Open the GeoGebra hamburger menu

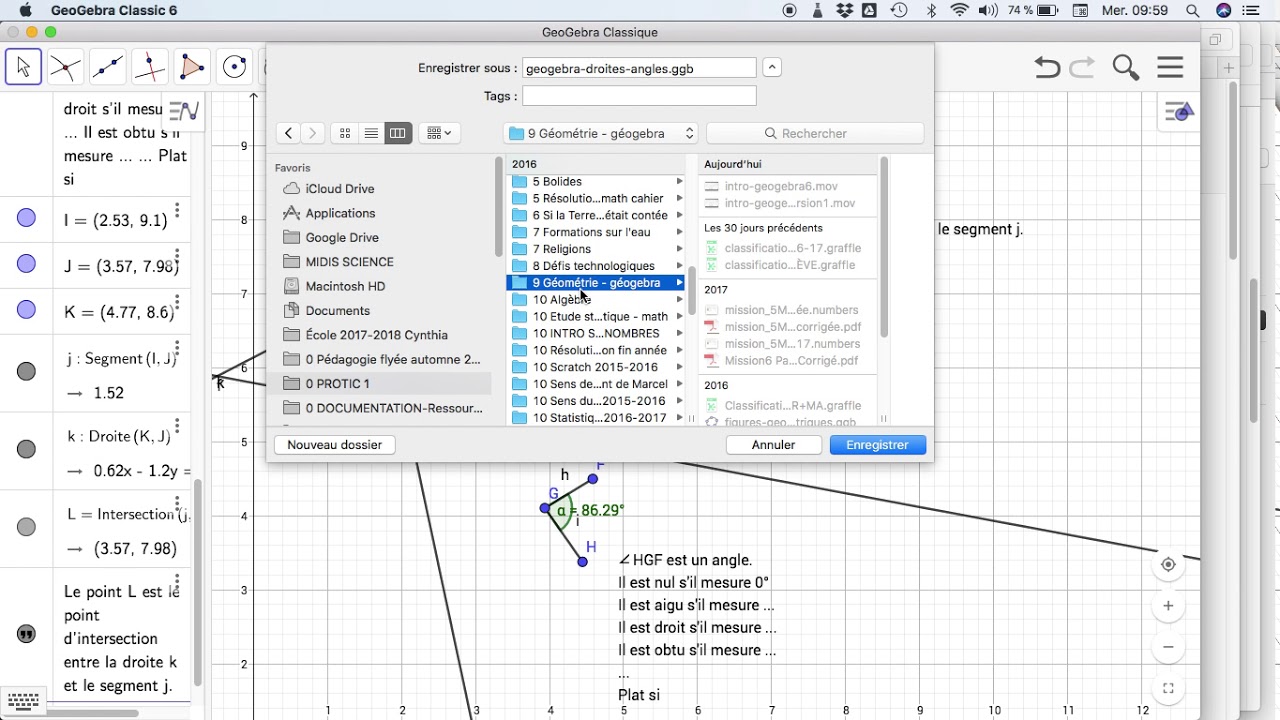pyautogui.click(x=1170, y=68)
